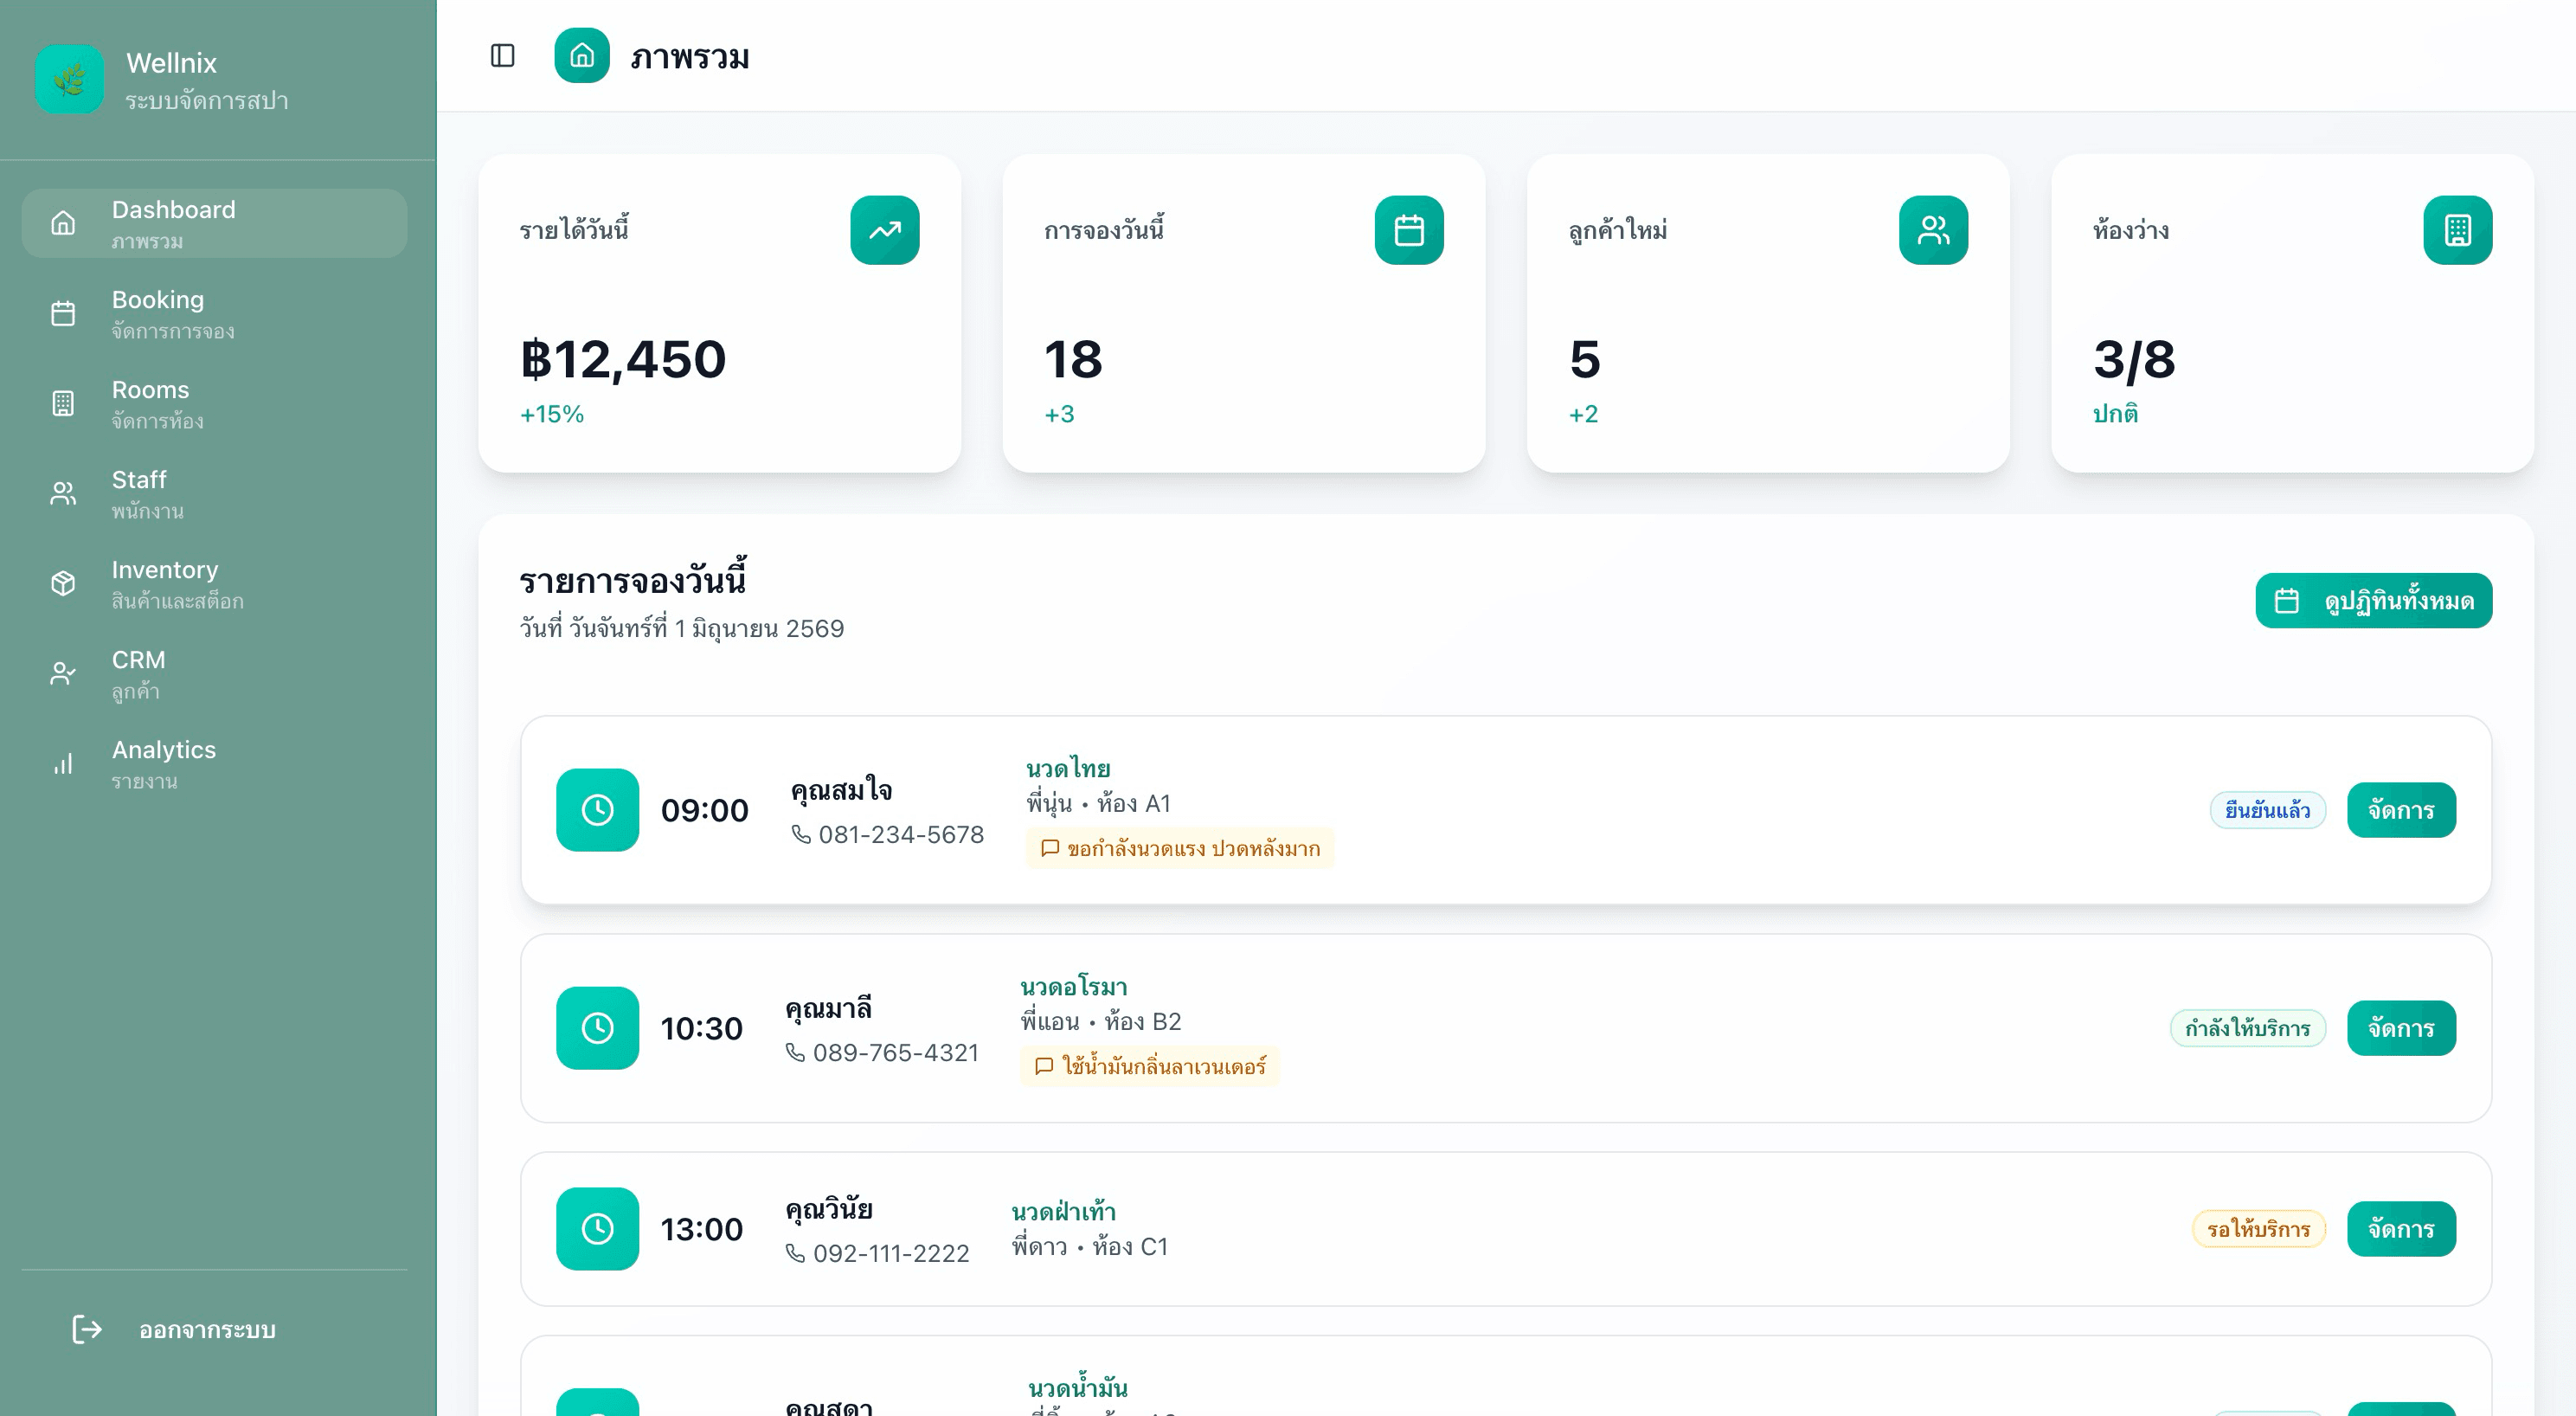Click the Staff people icon in sidebar
This screenshot has height=1416, width=2576.
63,494
